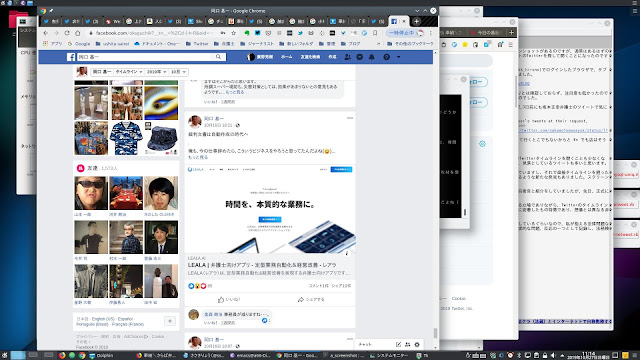640x360 pixels.
Task: Click the Evernote extension icon in Chrome
Action: click(247, 33)
